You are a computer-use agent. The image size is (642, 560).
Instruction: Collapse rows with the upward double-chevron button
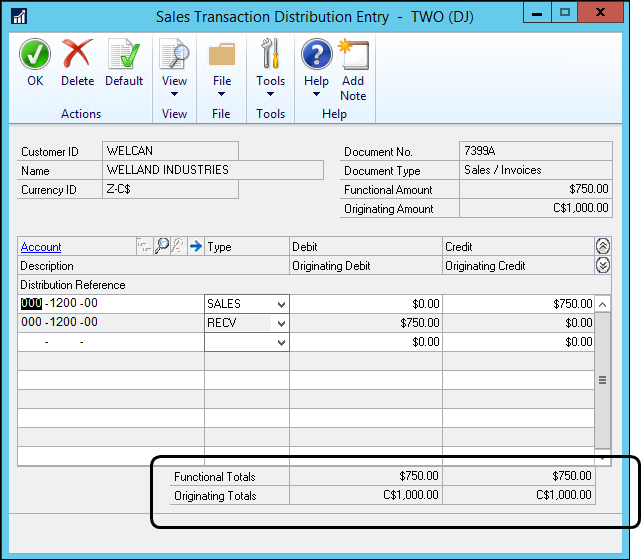click(602, 246)
